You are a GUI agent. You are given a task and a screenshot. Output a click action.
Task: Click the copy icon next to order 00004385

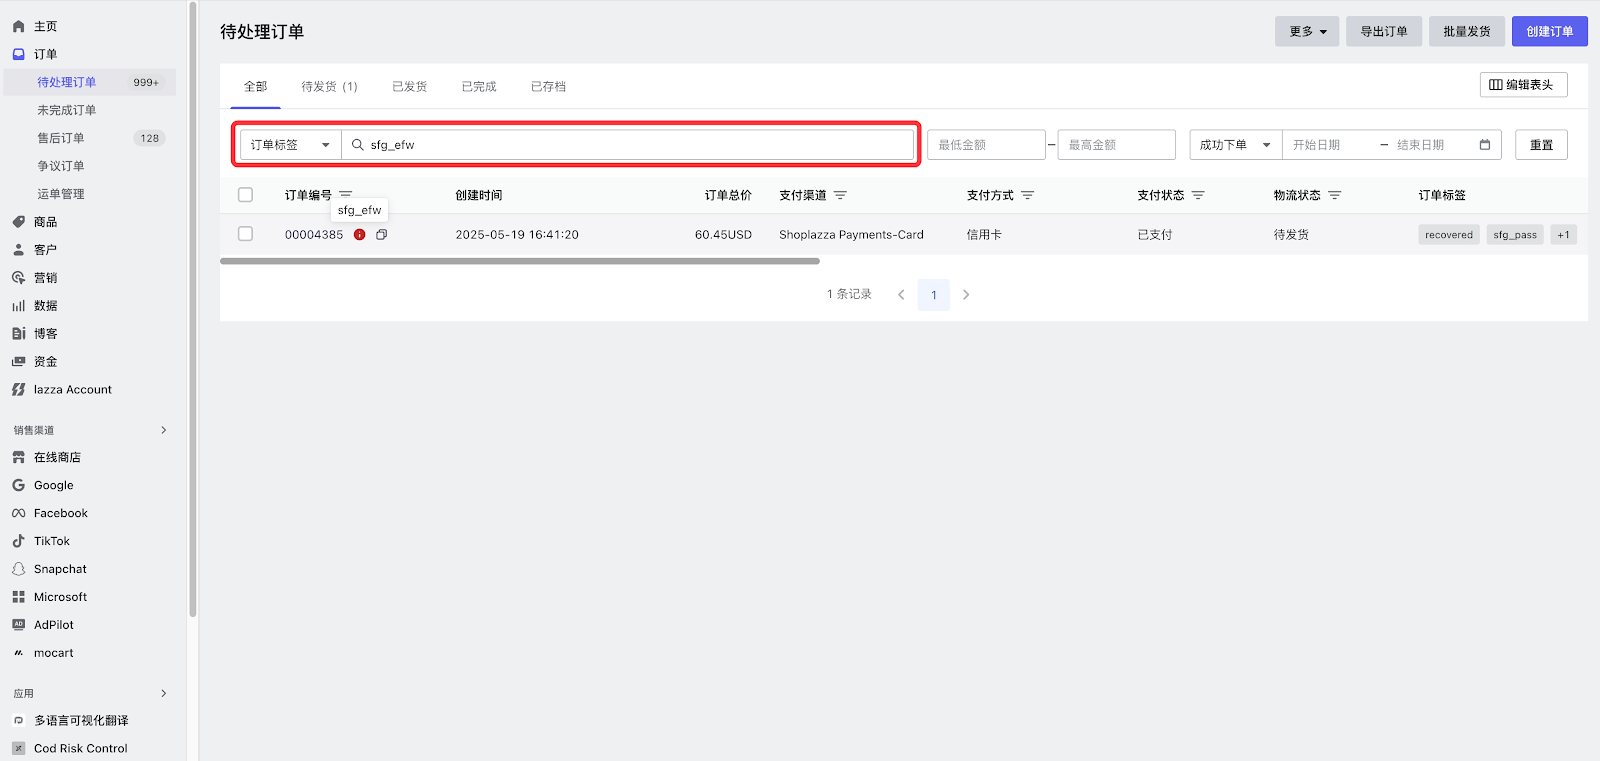pyautogui.click(x=381, y=235)
